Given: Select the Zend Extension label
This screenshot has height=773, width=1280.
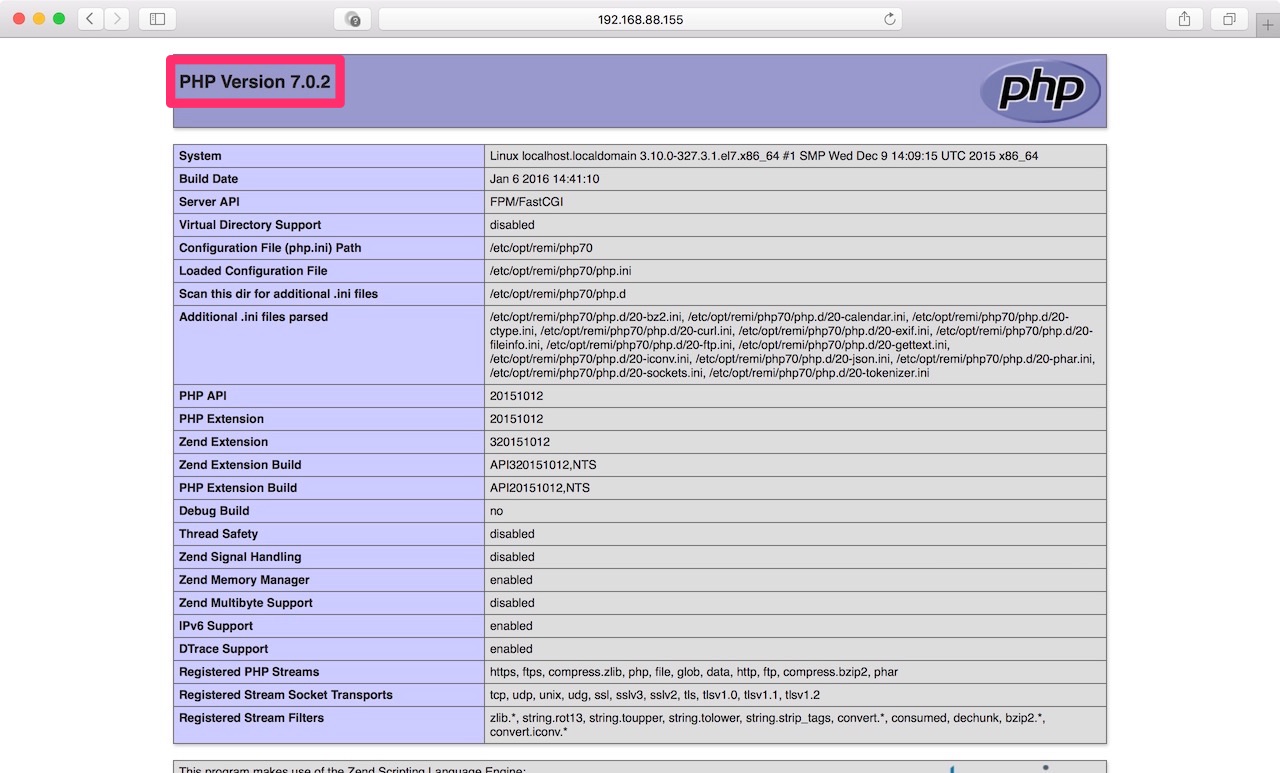Looking at the screenshot, I should (x=223, y=442).
